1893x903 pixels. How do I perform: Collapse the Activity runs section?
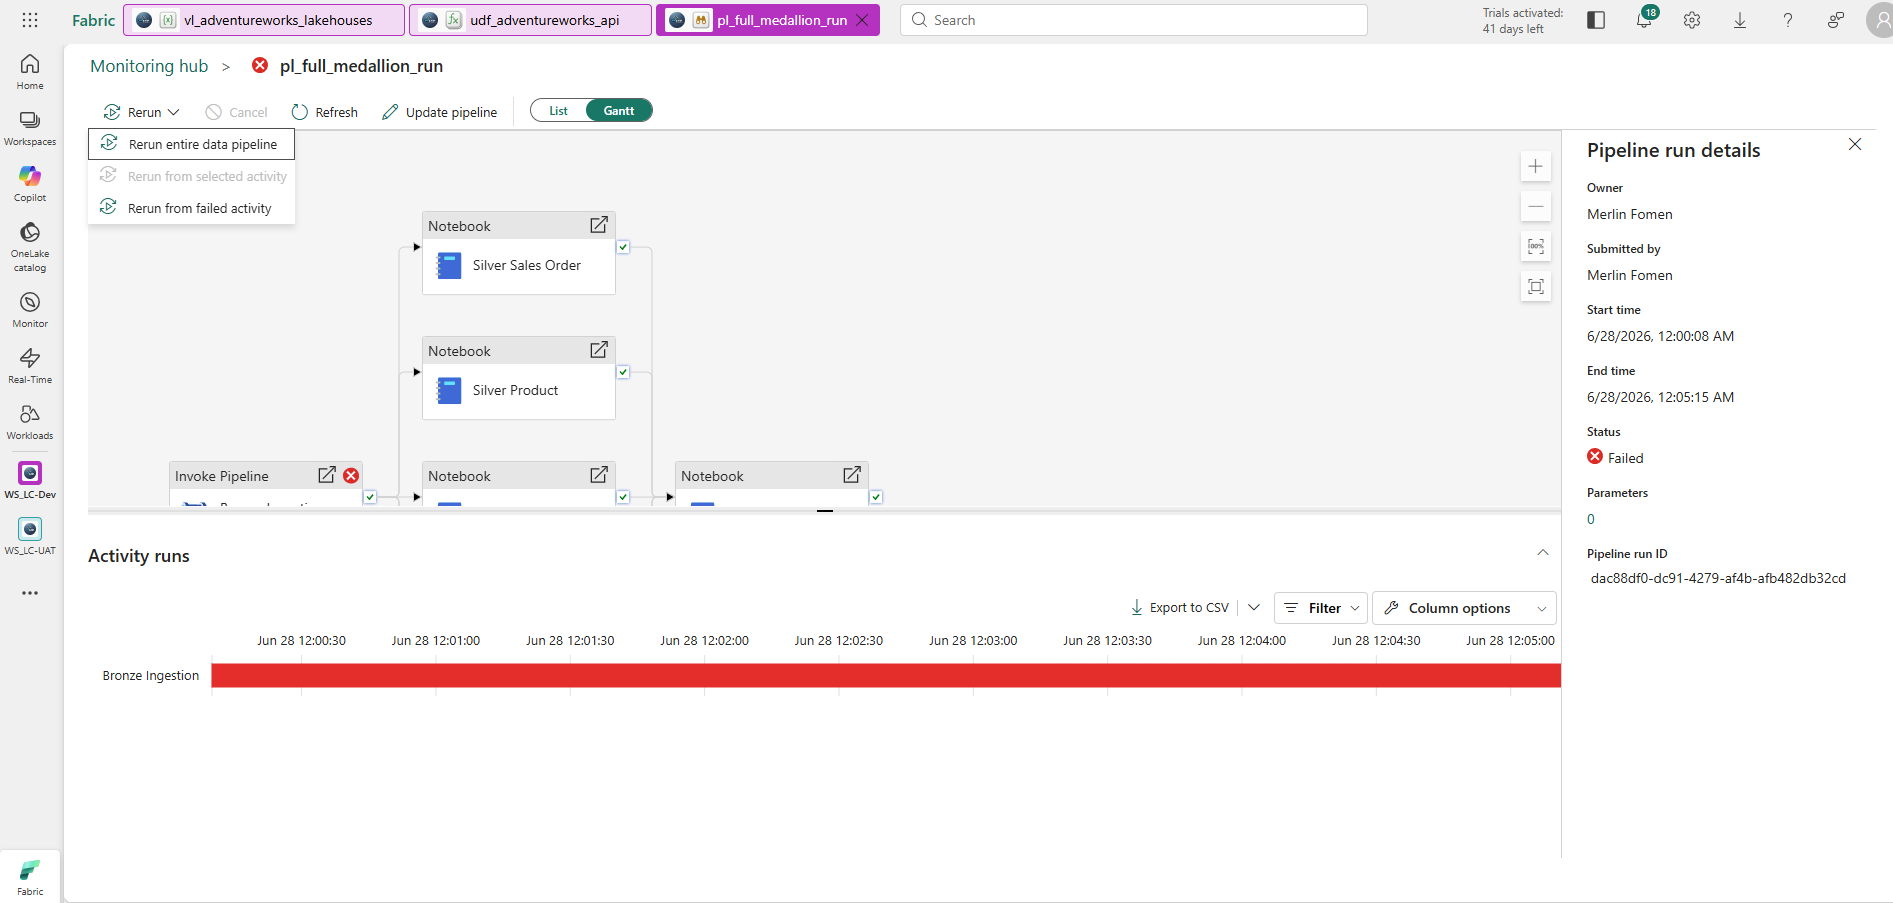(1543, 552)
